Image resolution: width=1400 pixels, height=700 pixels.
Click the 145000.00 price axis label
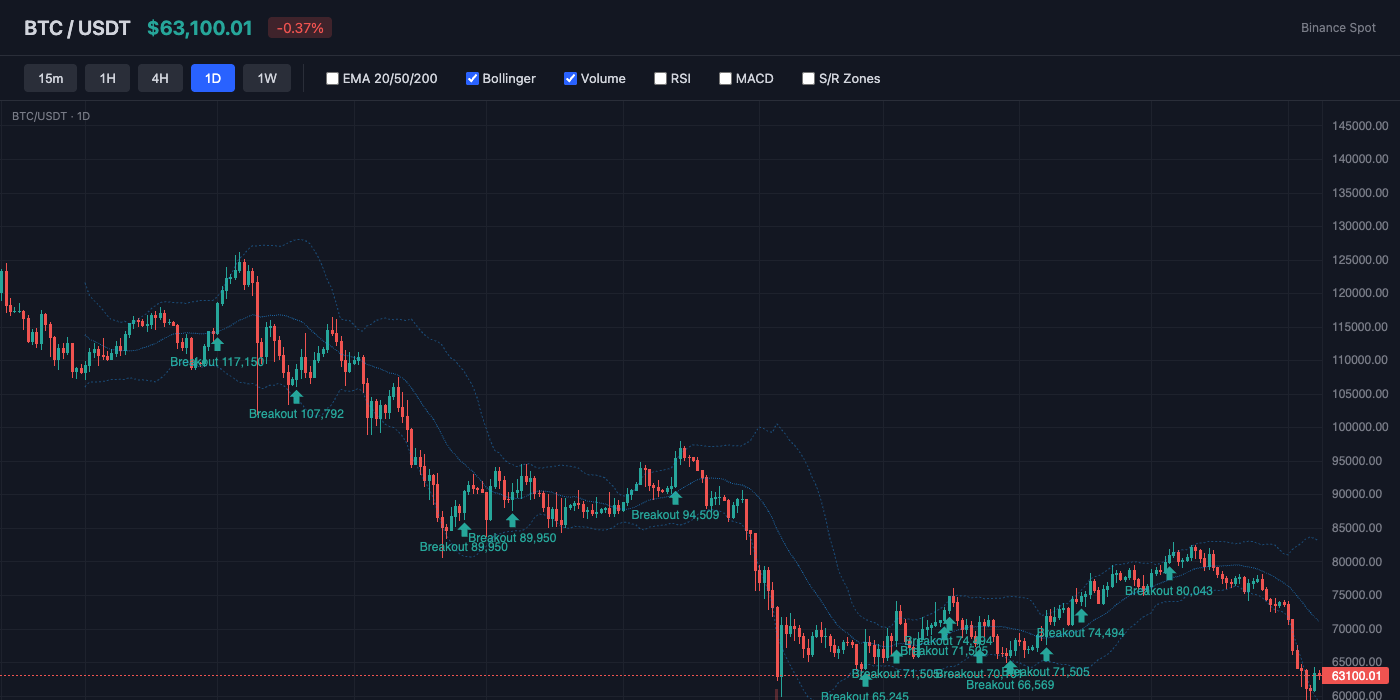coord(1360,126)
